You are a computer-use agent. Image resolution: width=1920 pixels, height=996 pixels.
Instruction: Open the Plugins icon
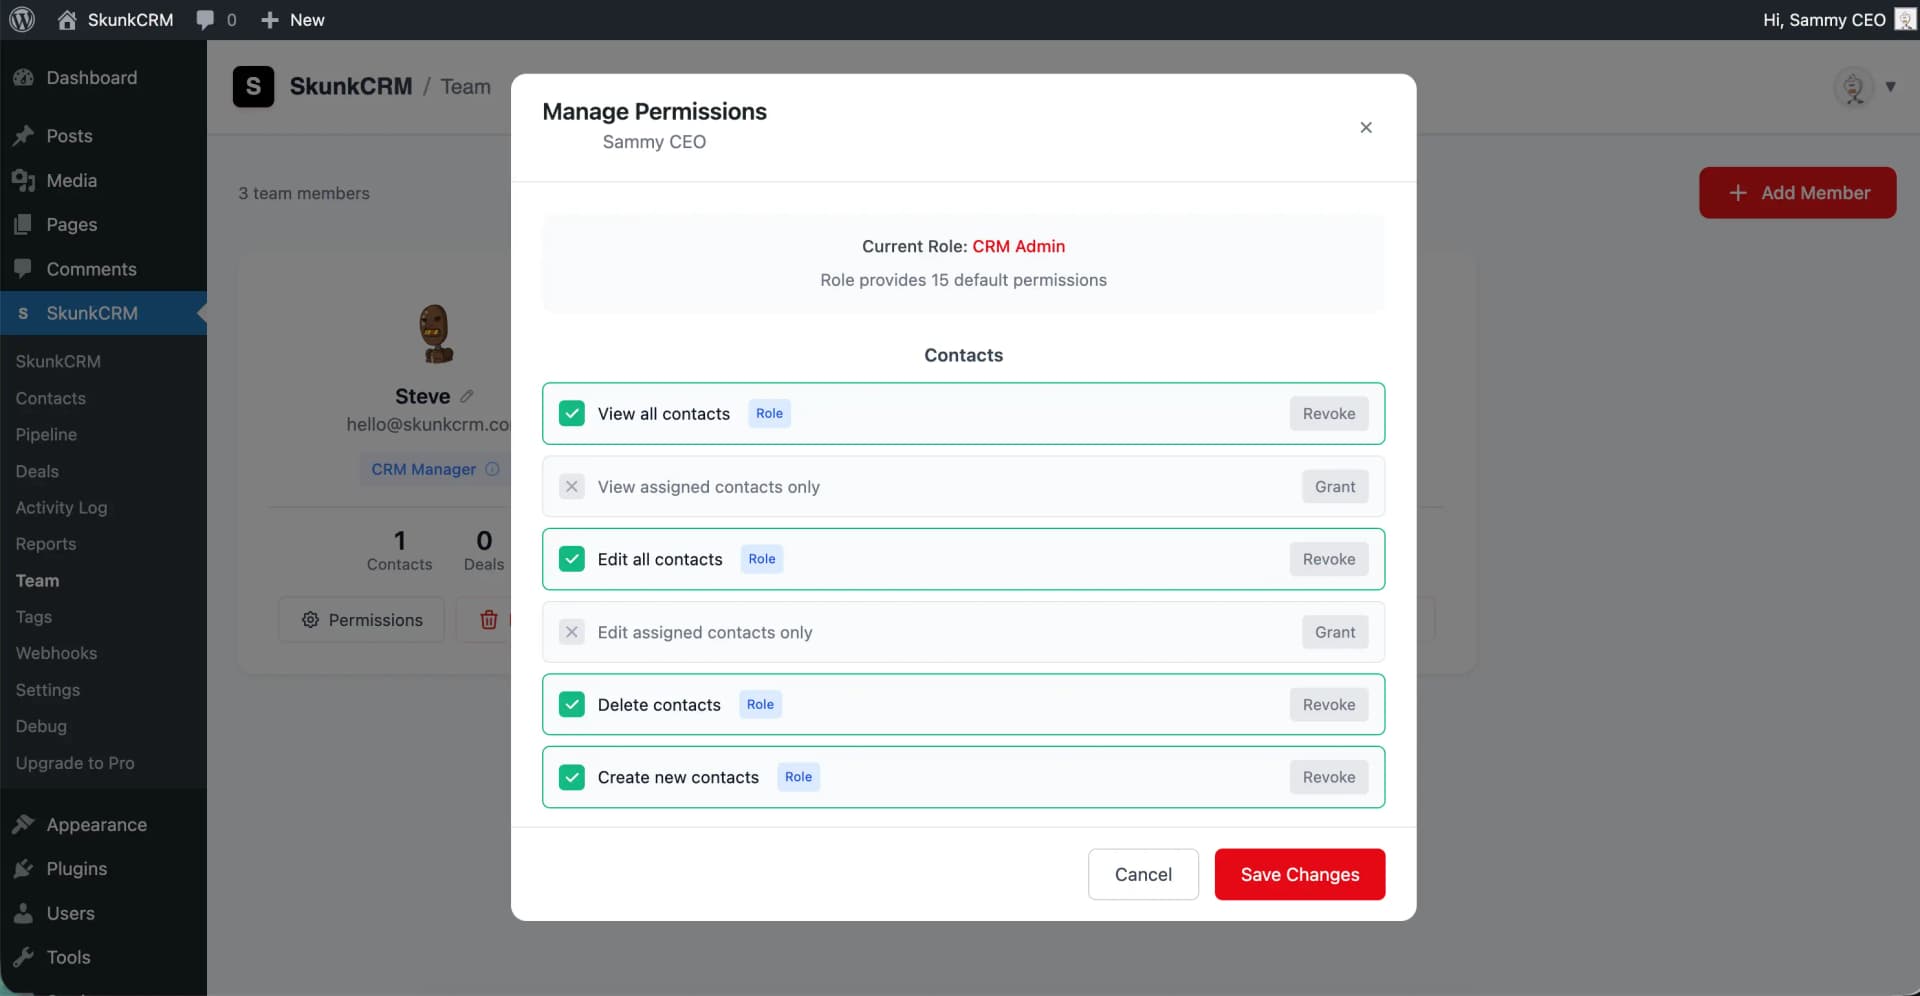click(24, 869)
